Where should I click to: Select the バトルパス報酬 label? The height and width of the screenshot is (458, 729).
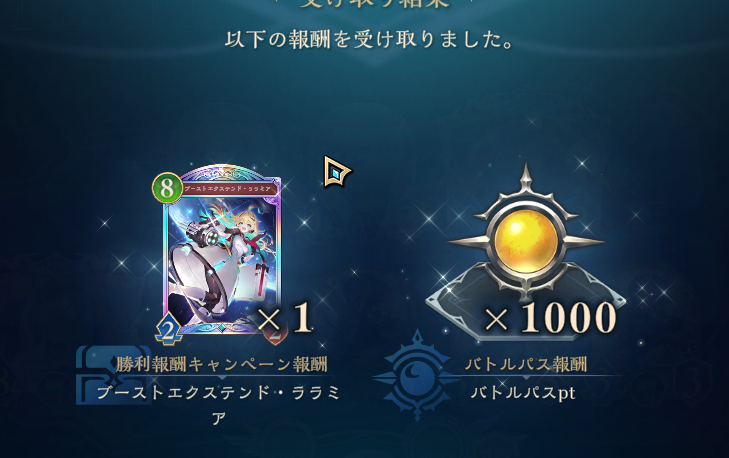(x=526, y=365)
